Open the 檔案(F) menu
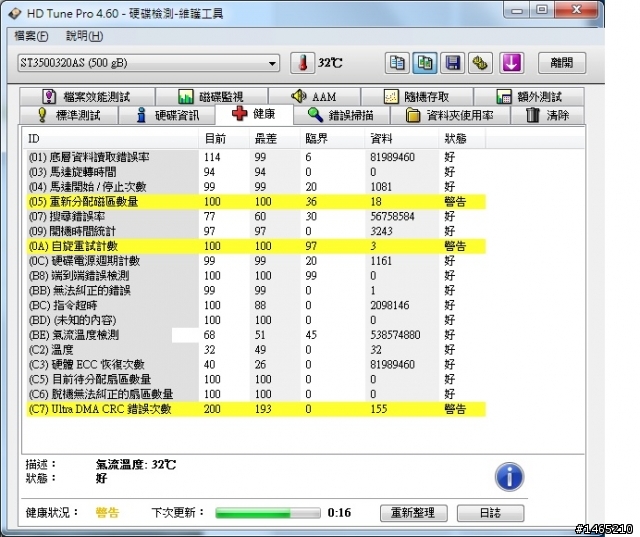 [31, 36]
